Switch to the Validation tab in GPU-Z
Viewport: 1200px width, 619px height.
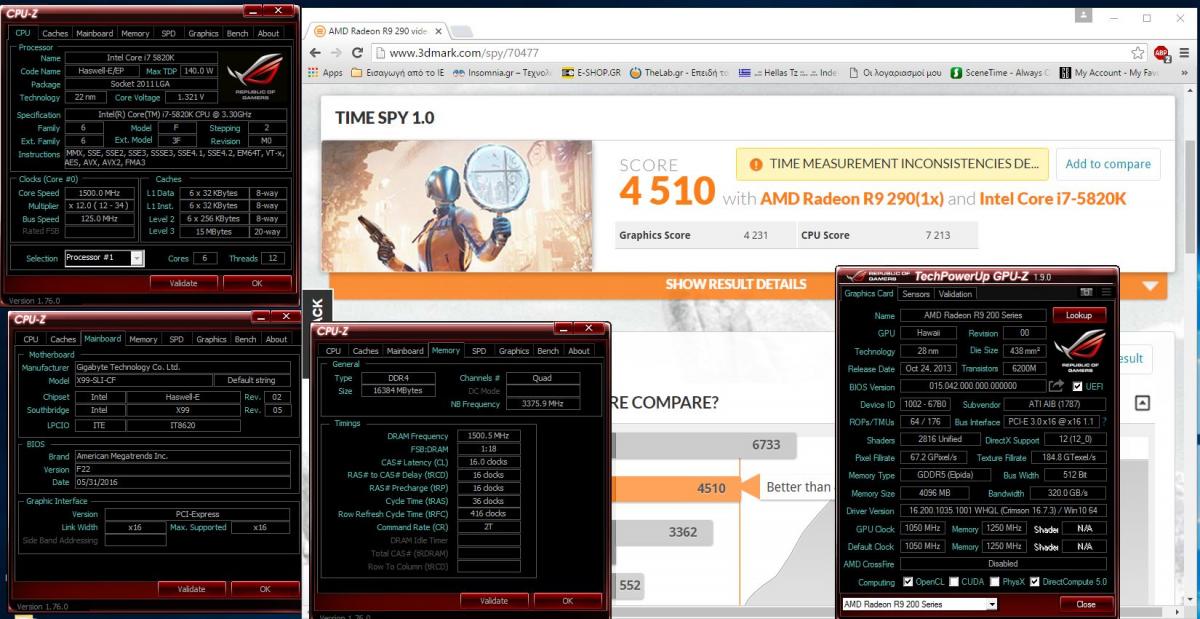coord(955,294)
